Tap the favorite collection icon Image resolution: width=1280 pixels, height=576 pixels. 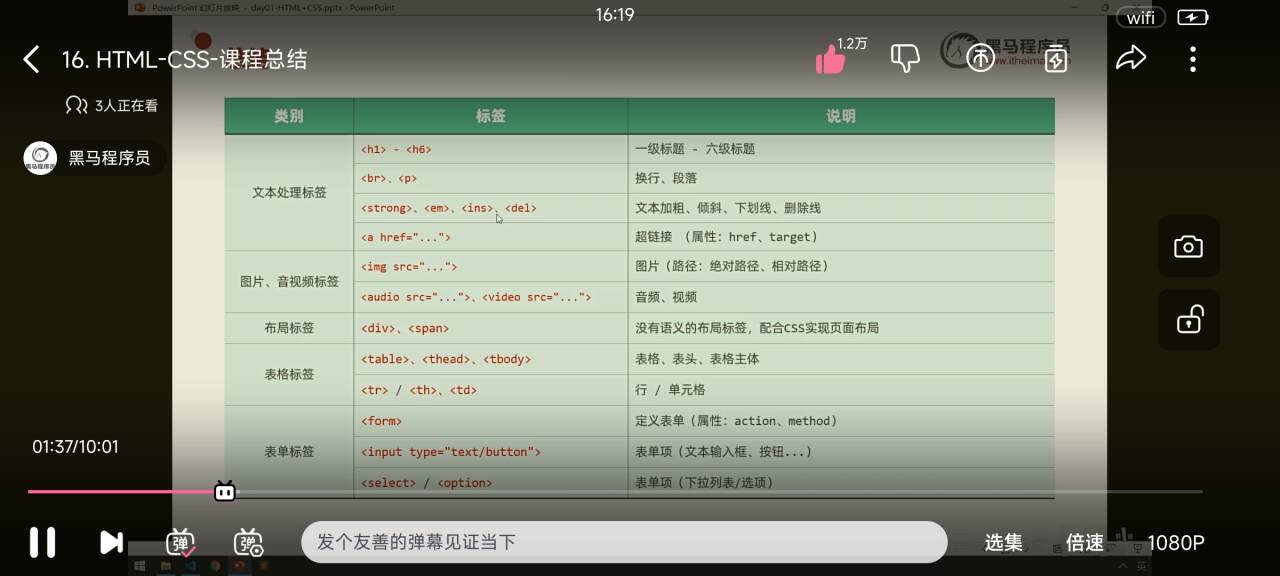[x=1056, y=59]
